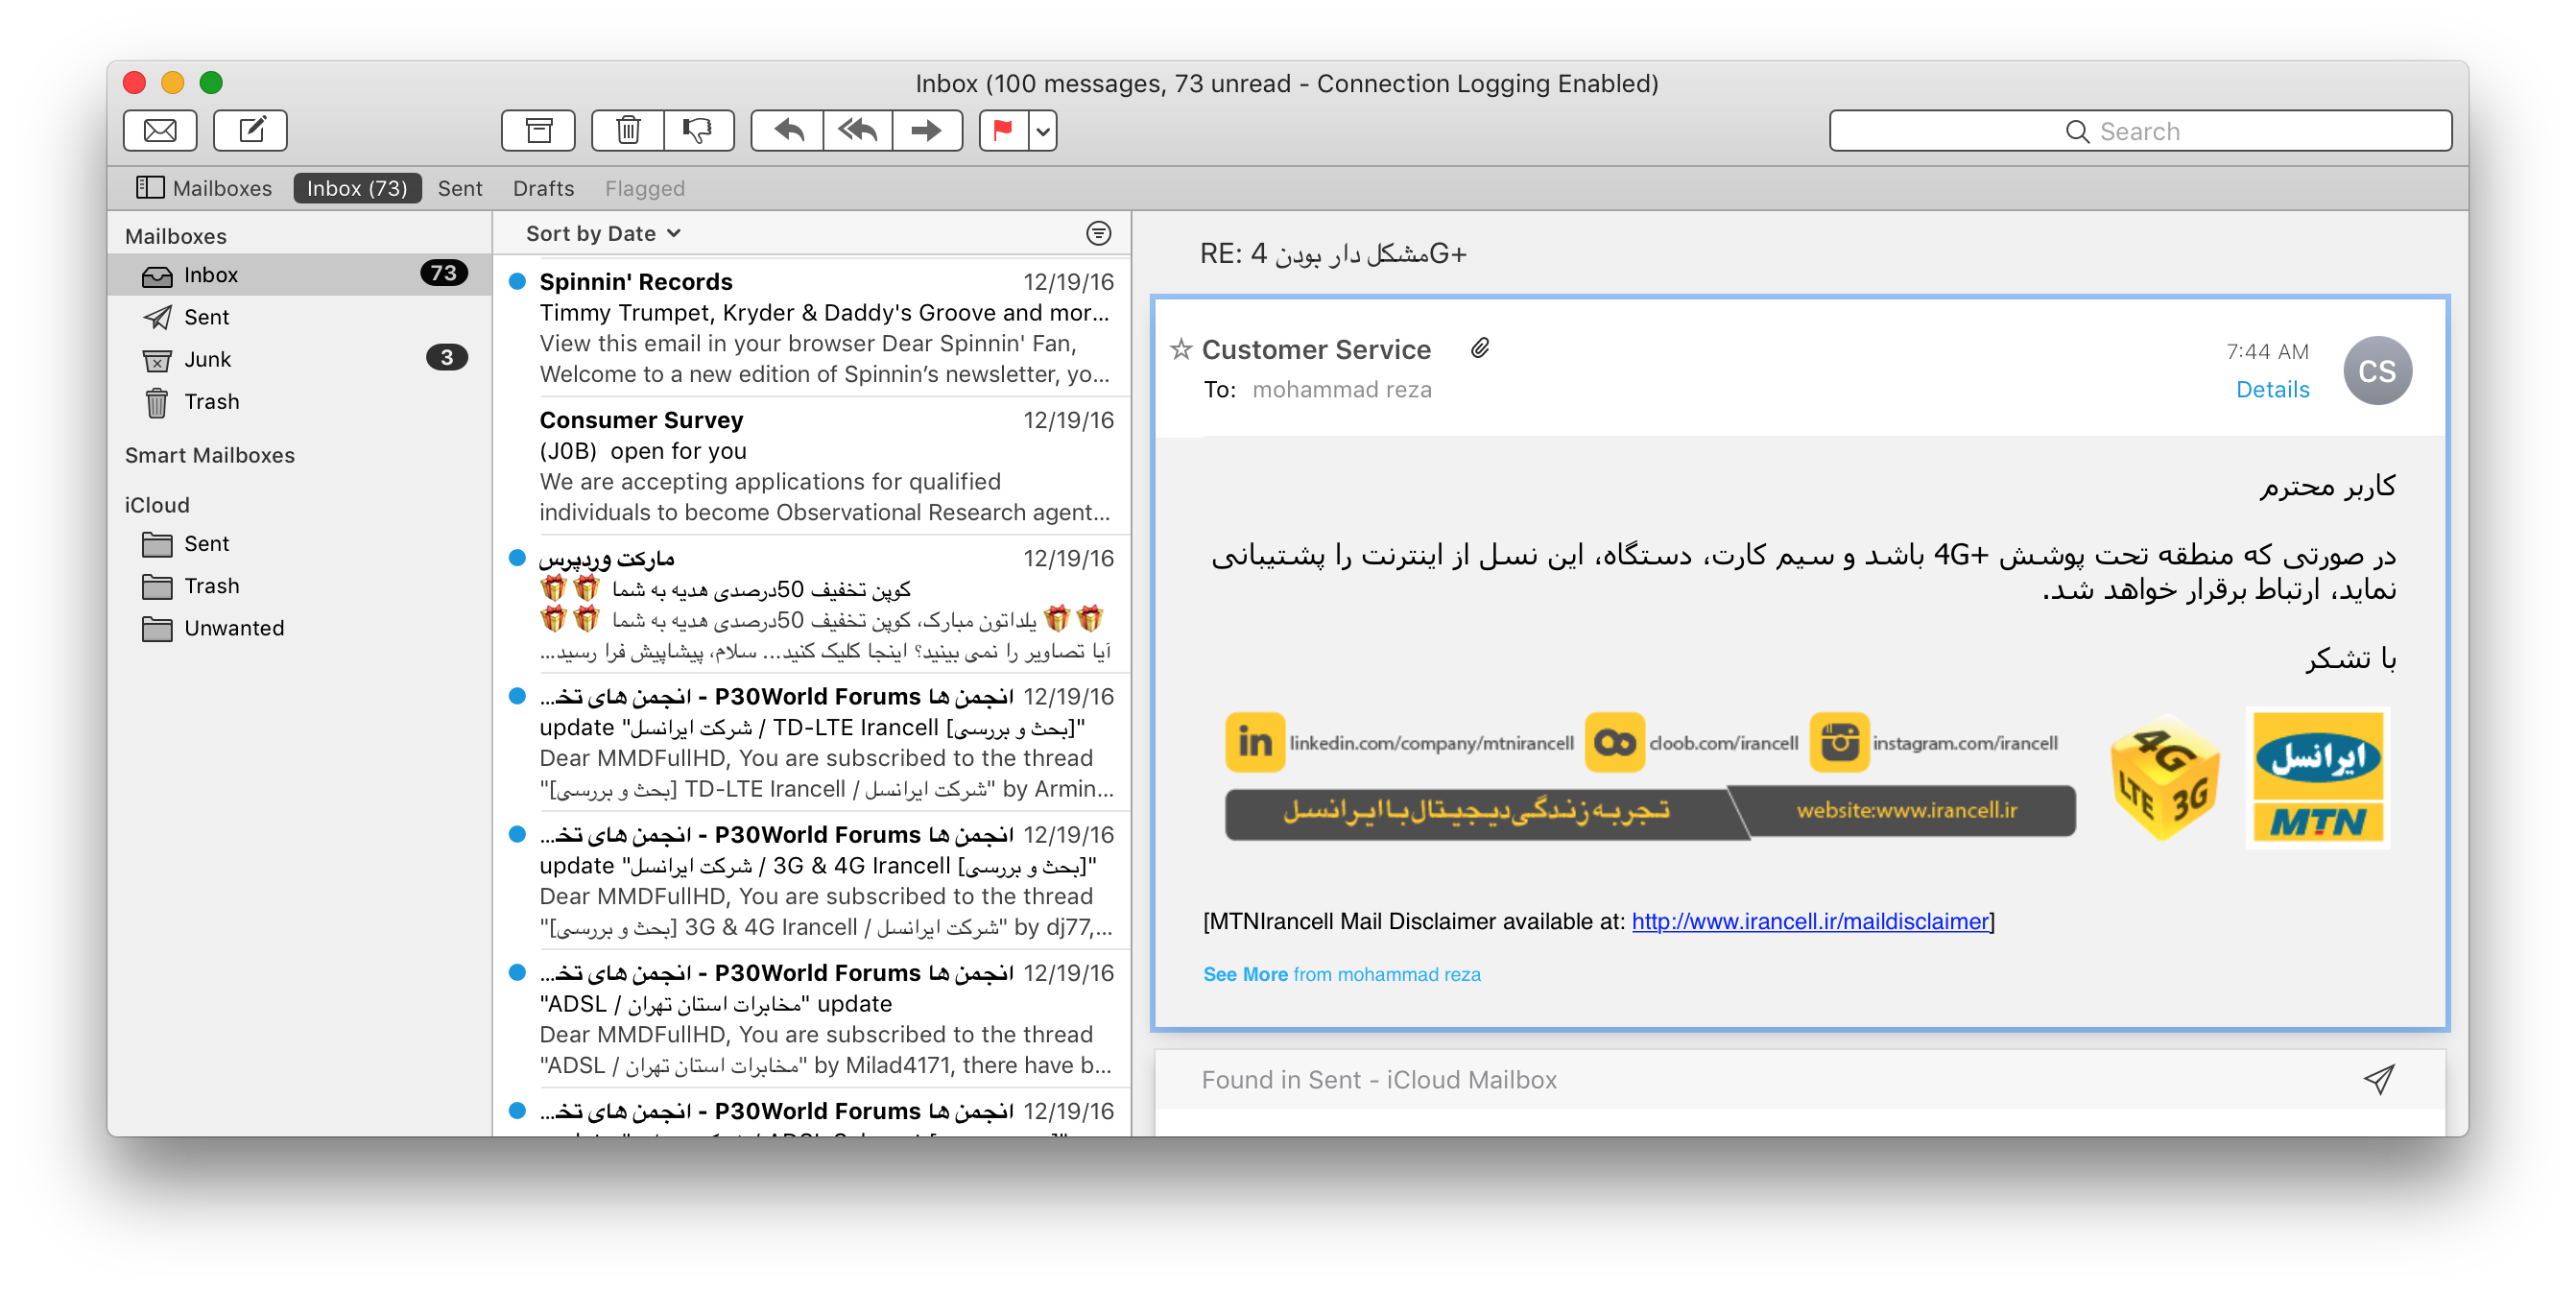Star Customer Service as VIP

pos(1181,349)
